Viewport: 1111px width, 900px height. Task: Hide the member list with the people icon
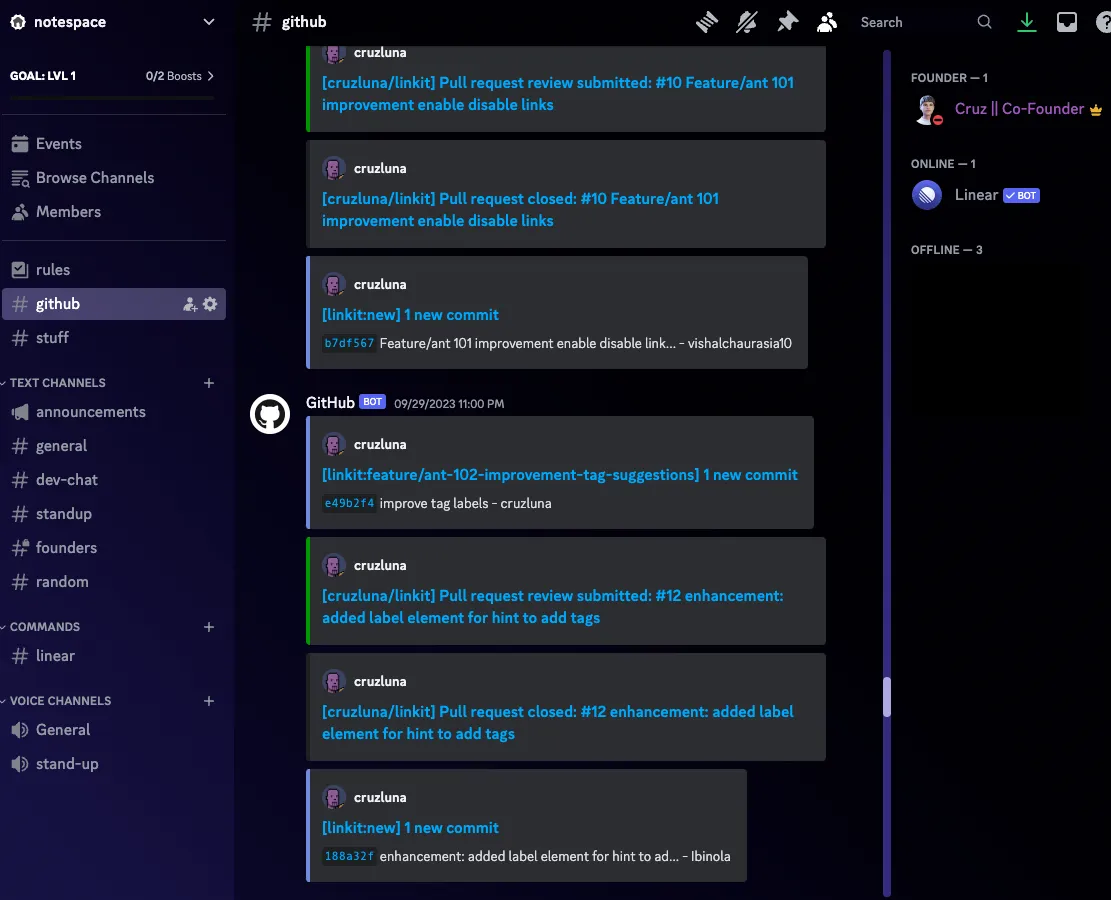827,21
